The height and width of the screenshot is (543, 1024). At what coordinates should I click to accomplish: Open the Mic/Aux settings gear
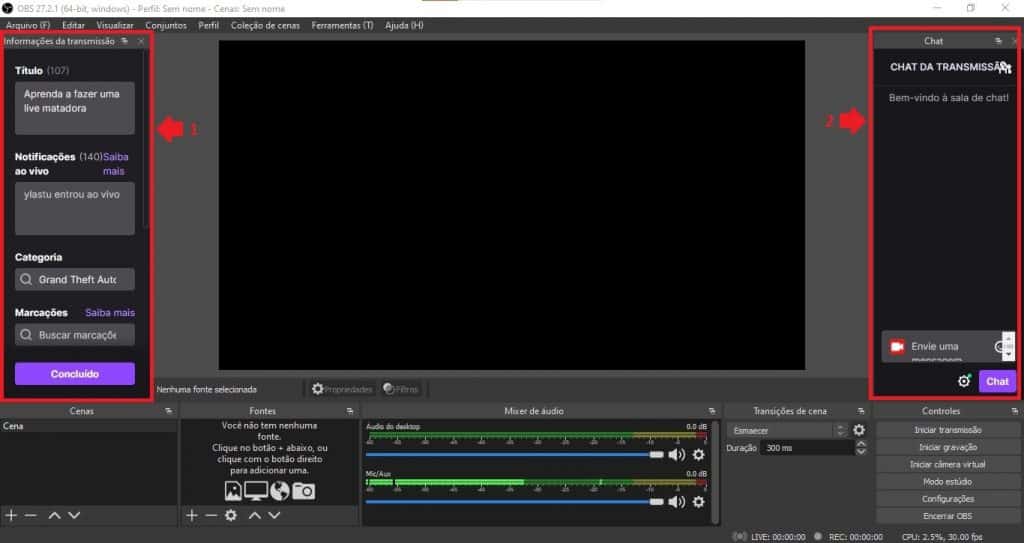(x=699, y=502)
